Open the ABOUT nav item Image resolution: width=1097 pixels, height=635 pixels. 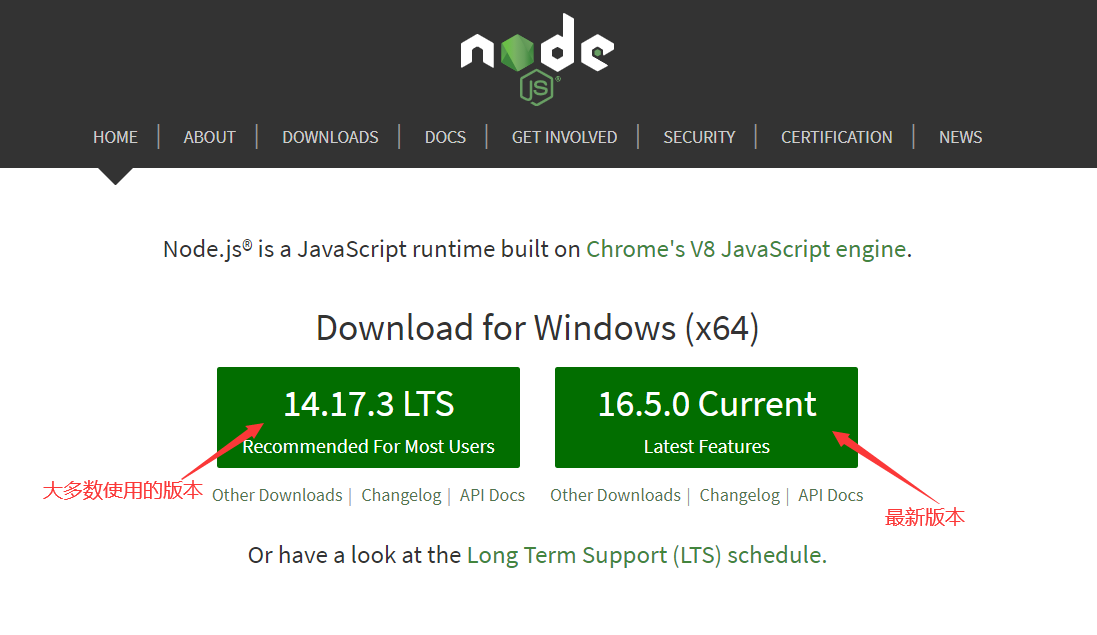point(209,137)
